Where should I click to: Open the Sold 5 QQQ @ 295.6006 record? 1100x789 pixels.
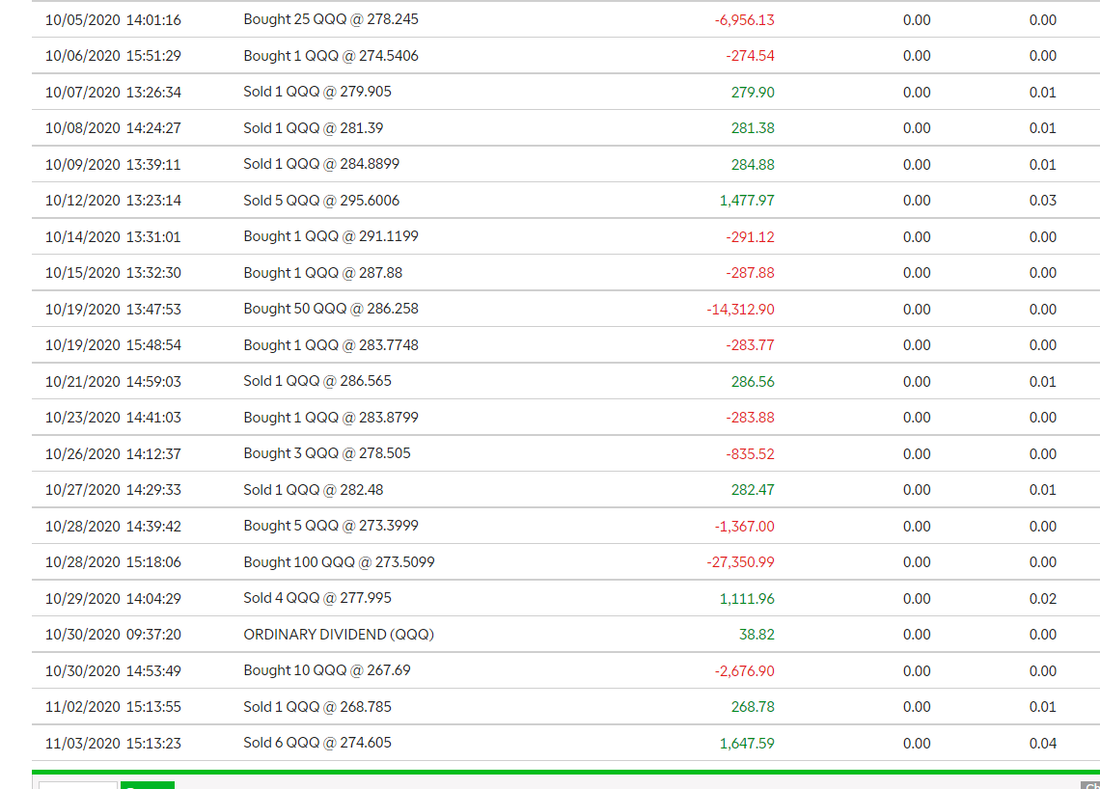pos(322,200)
